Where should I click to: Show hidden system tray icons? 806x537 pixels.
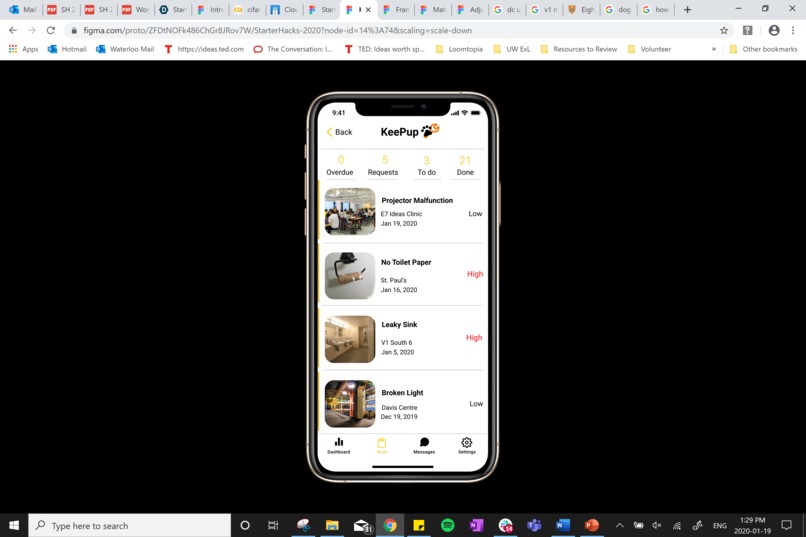click(x=619, y=525)
